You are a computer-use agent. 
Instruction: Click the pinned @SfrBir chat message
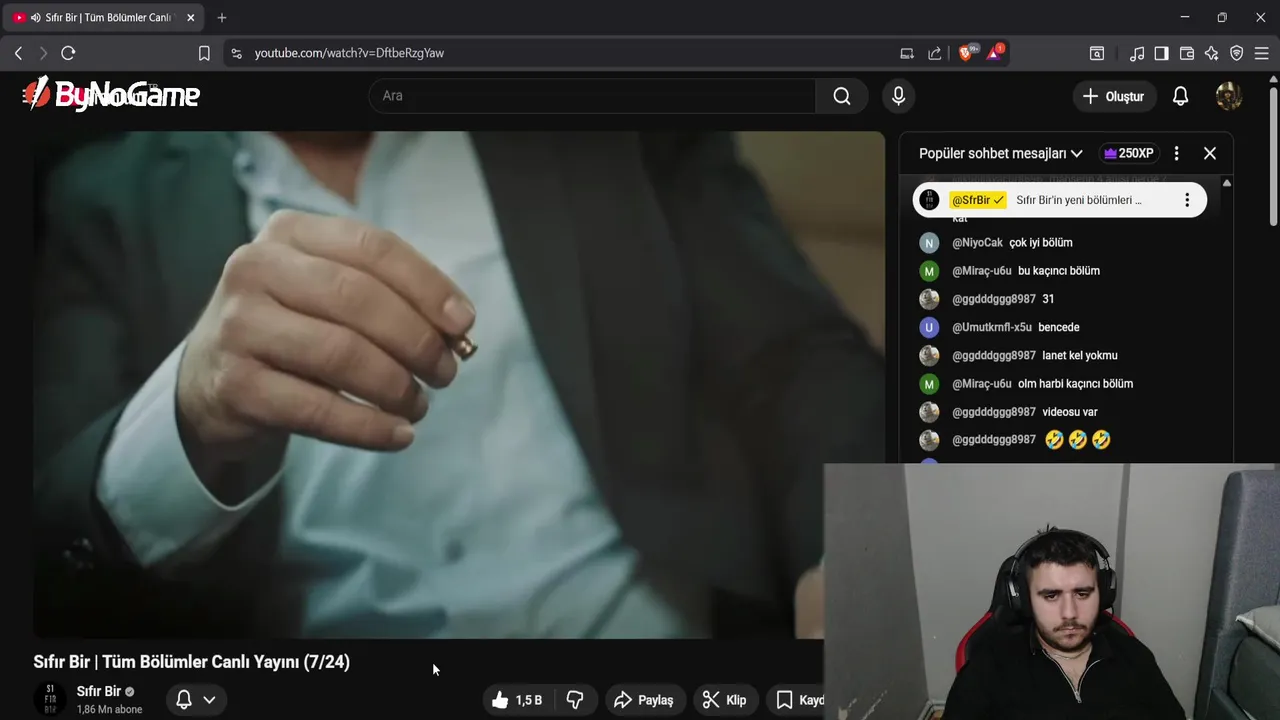1060,200
